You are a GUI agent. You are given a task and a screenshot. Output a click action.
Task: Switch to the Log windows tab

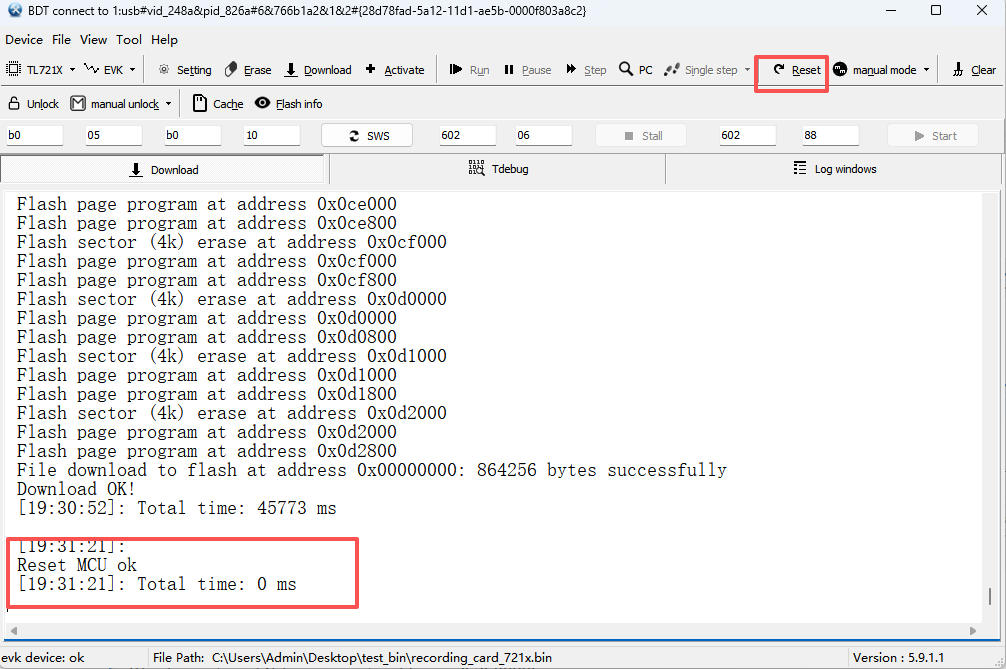click(834, 169)
